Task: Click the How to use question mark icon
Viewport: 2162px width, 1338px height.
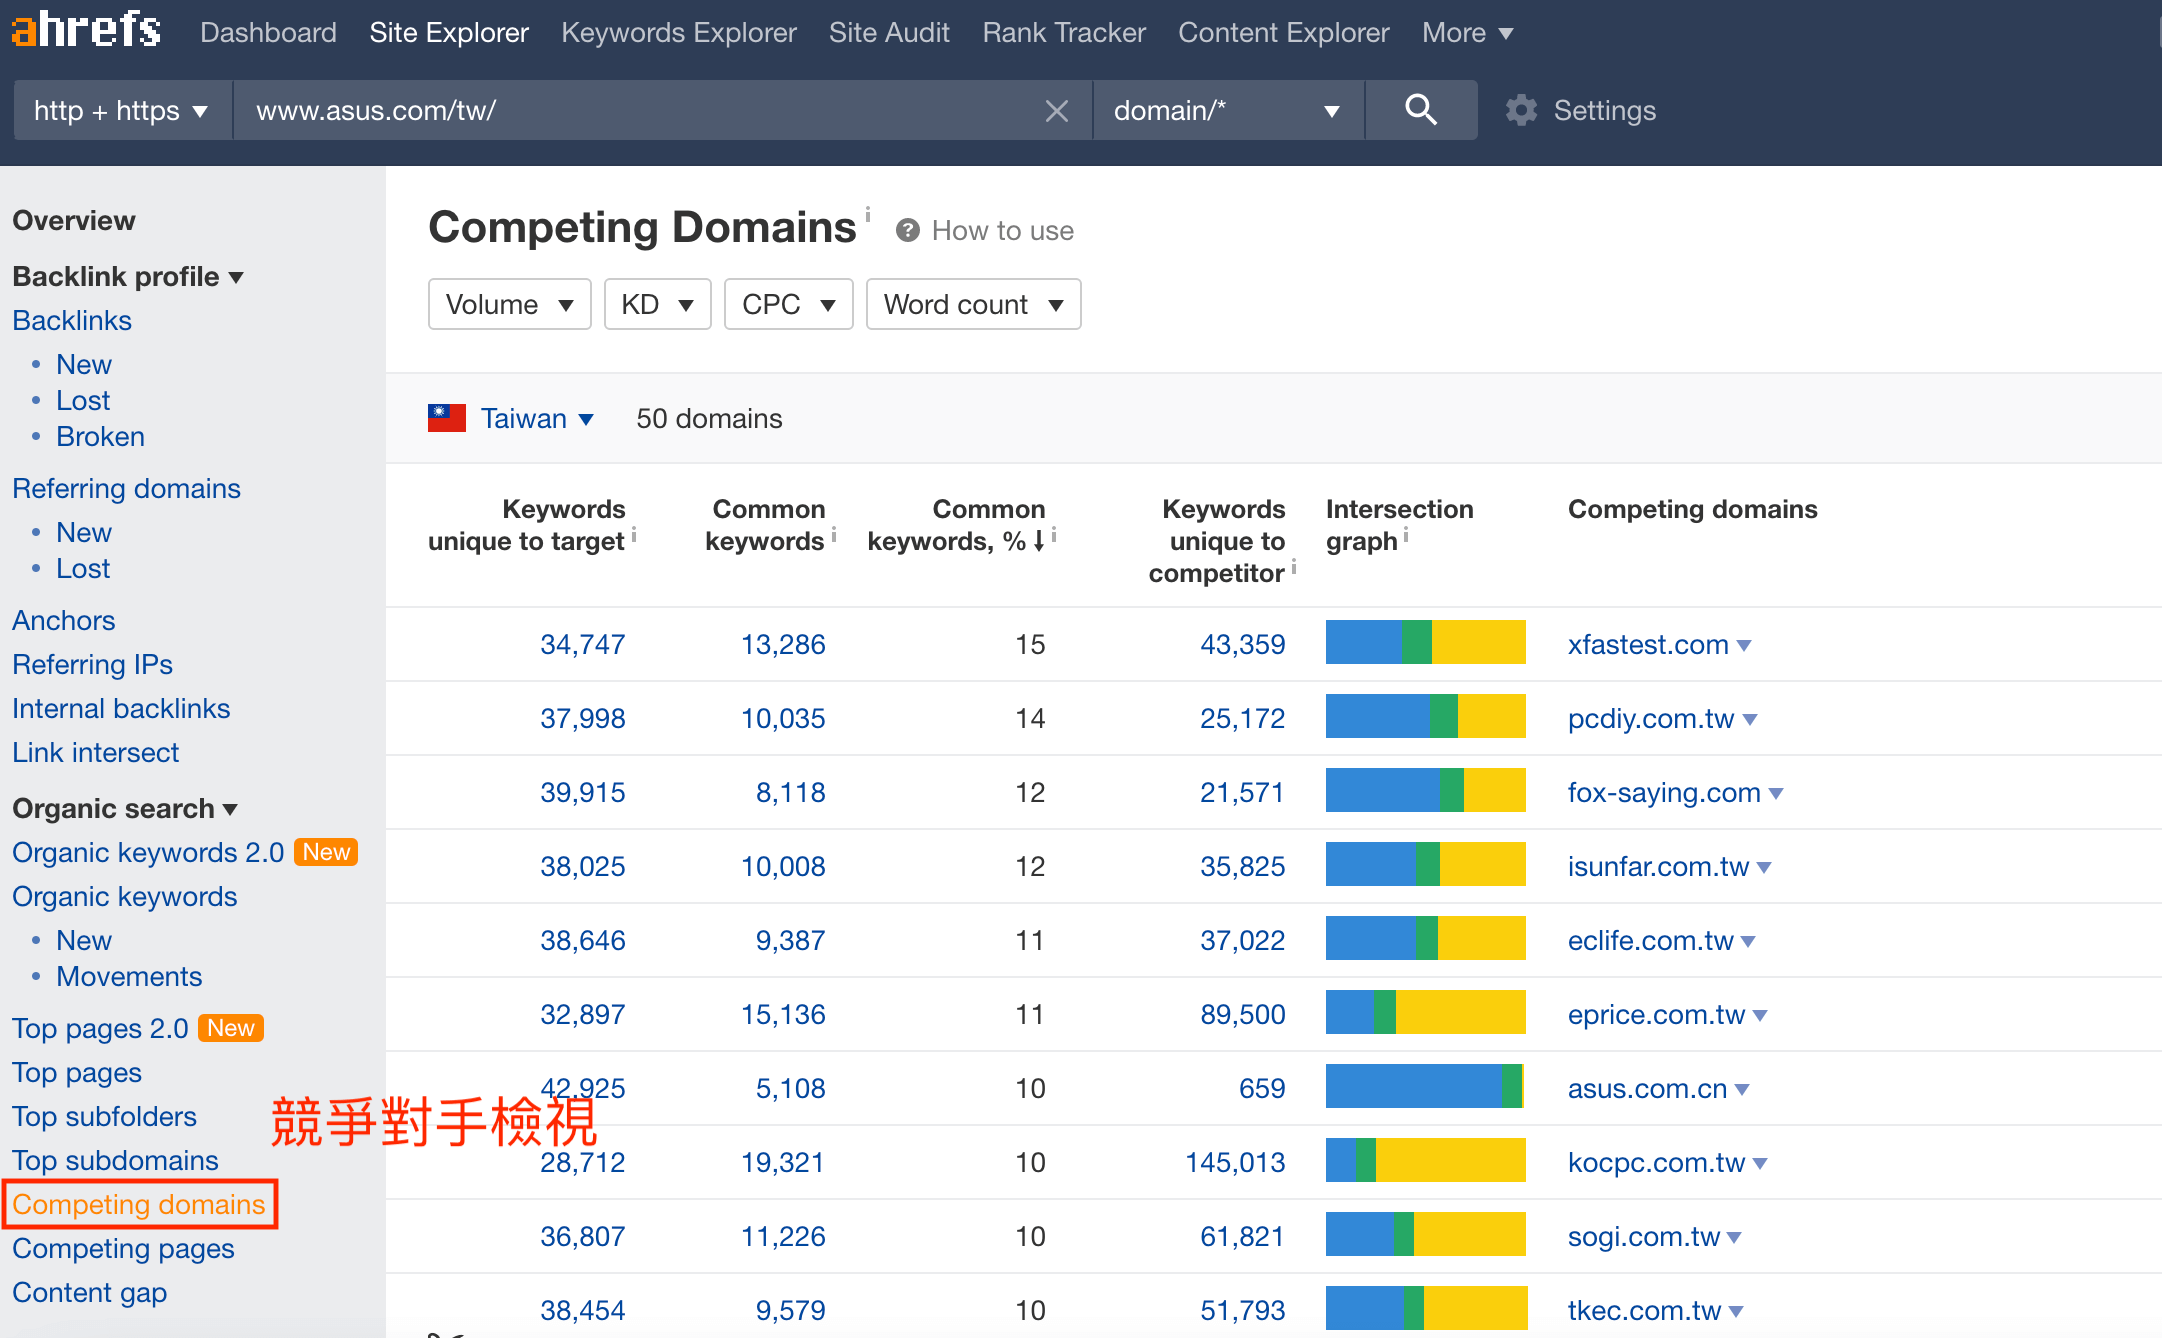Action: click(x=907, y=231)
